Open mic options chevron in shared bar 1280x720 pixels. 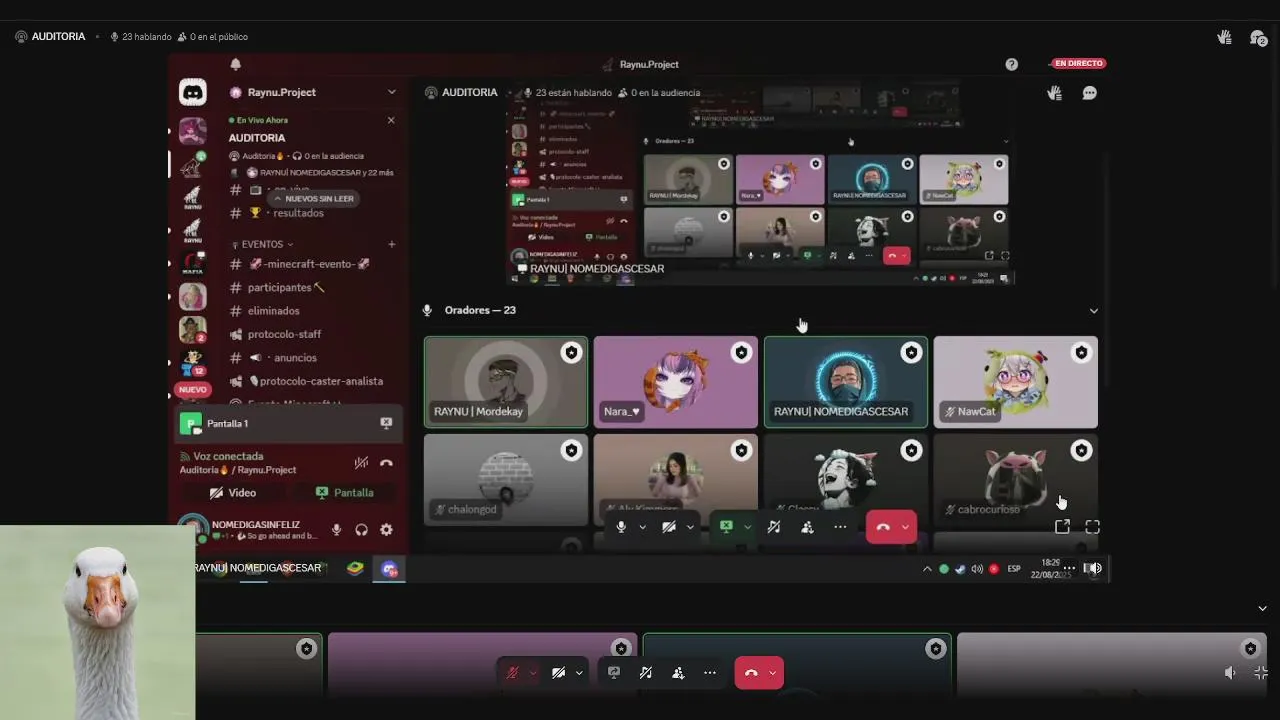pyautogui.click(x=642, y=527)
